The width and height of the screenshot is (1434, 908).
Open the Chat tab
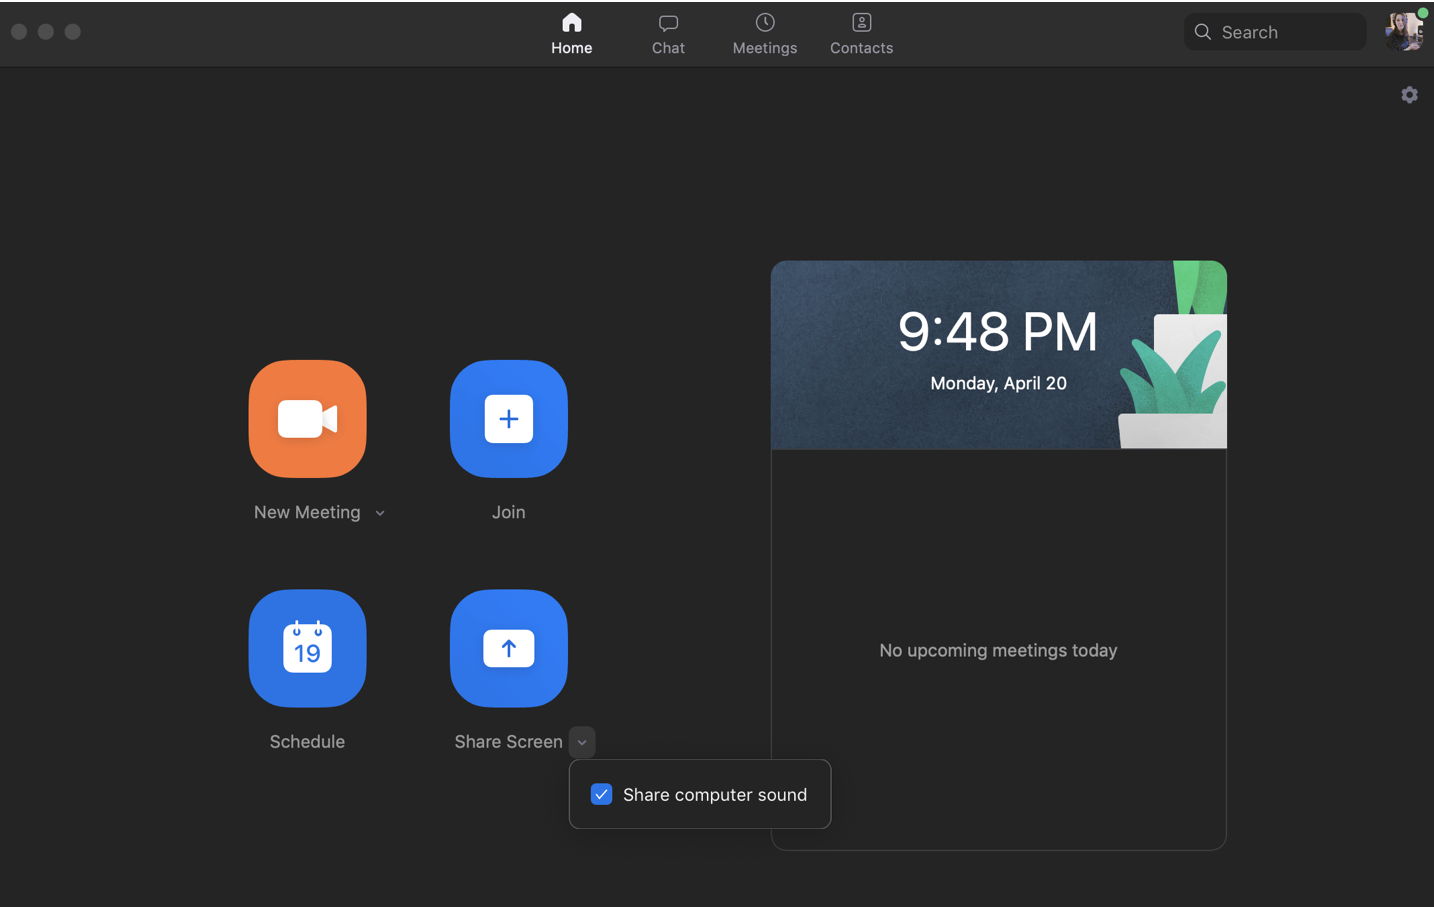click(x=668, y=33)
